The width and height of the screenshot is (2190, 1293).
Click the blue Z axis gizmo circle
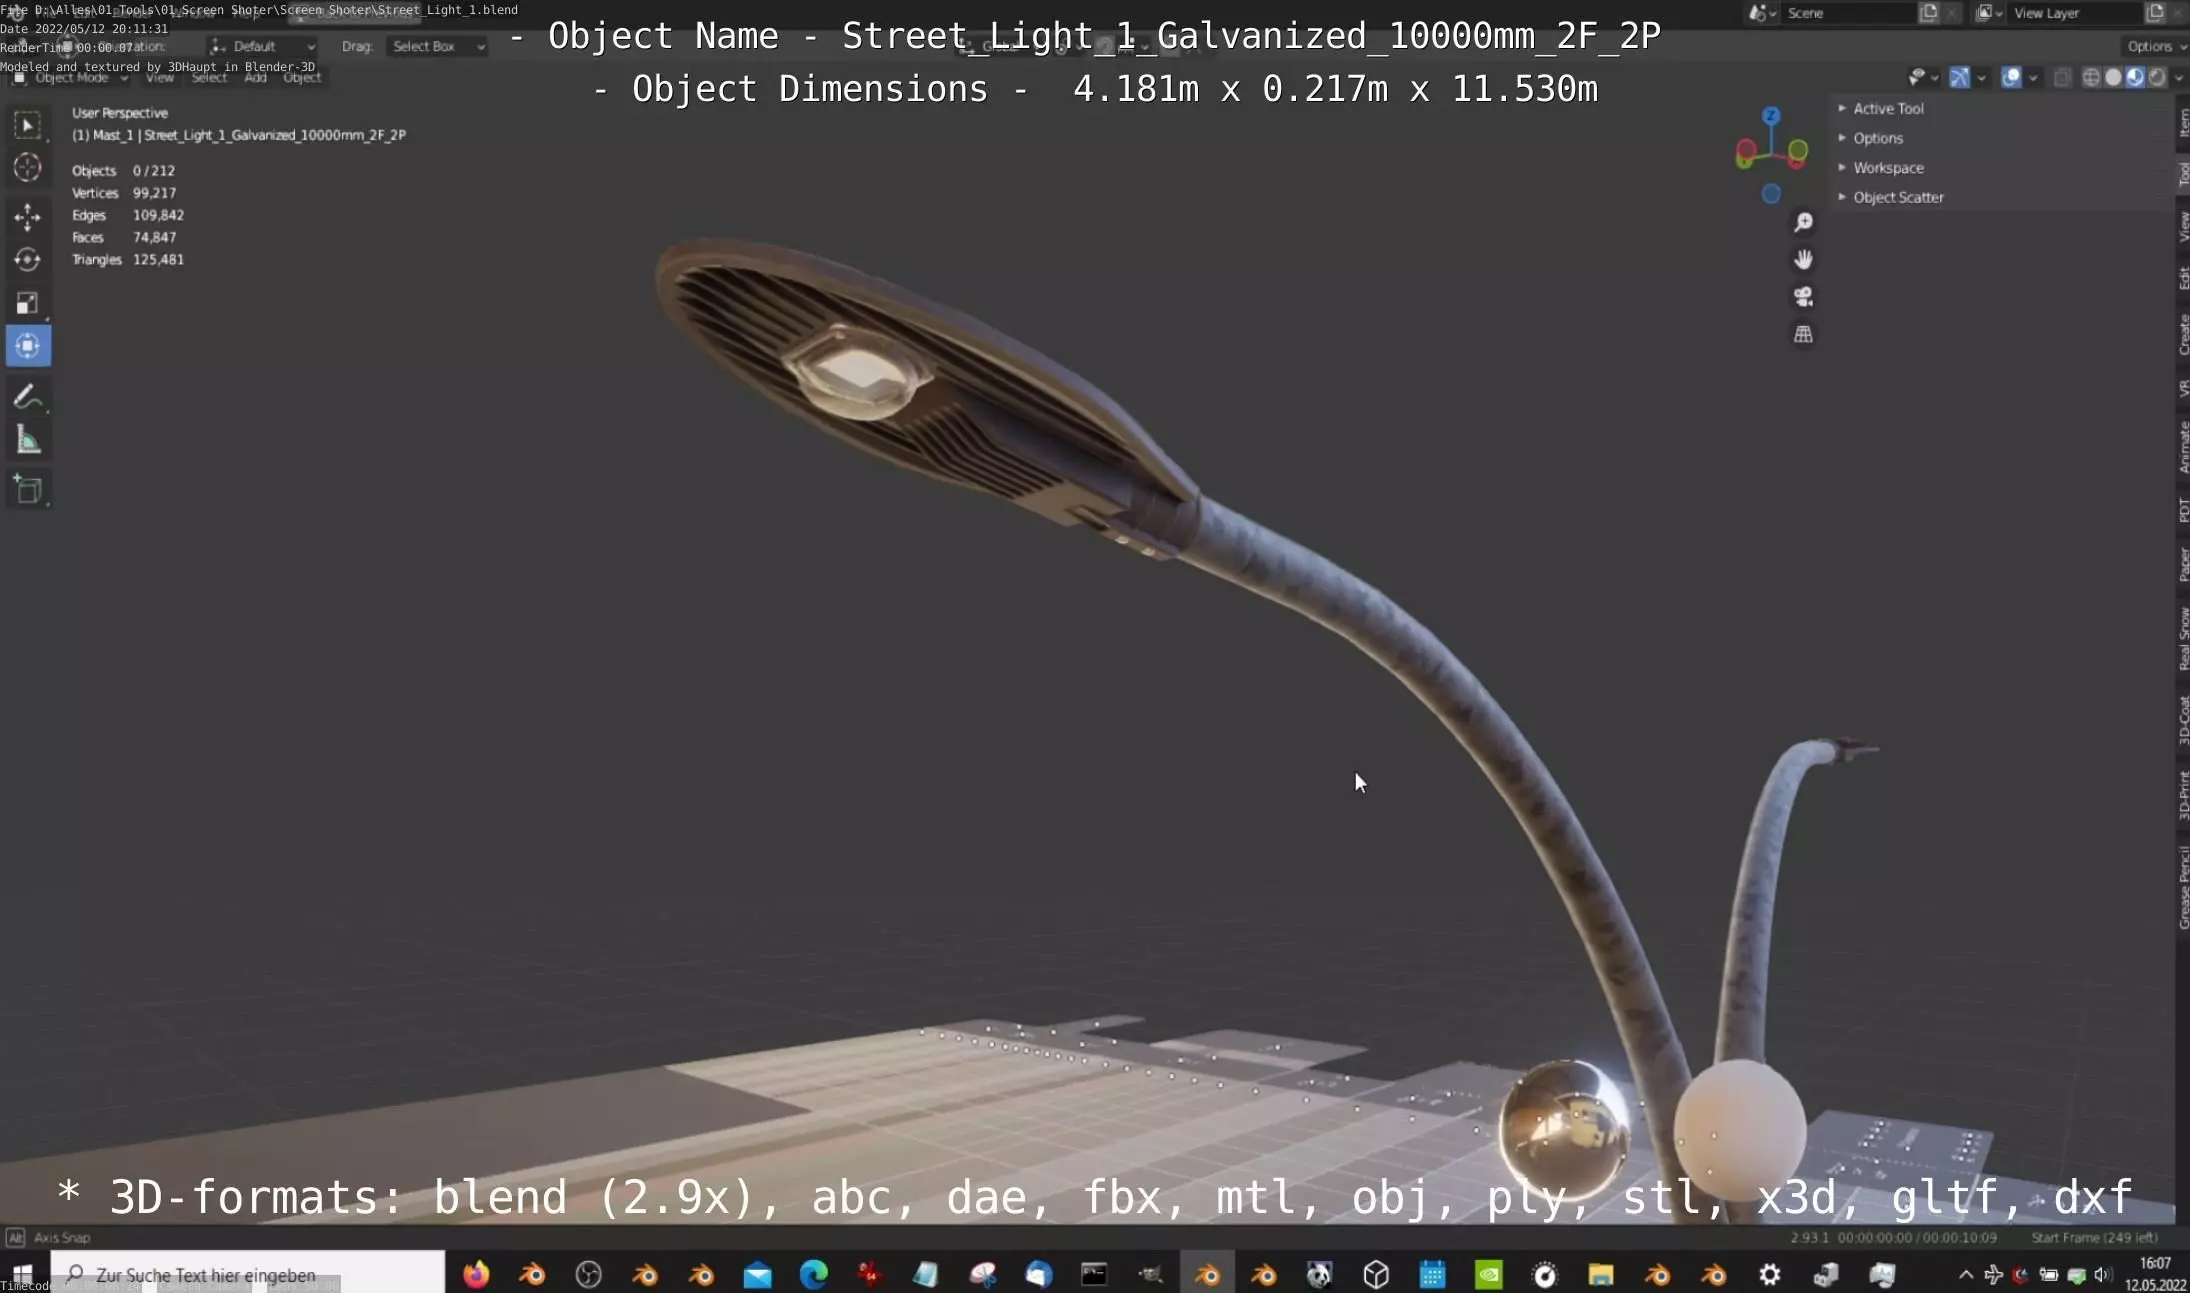1771,116
